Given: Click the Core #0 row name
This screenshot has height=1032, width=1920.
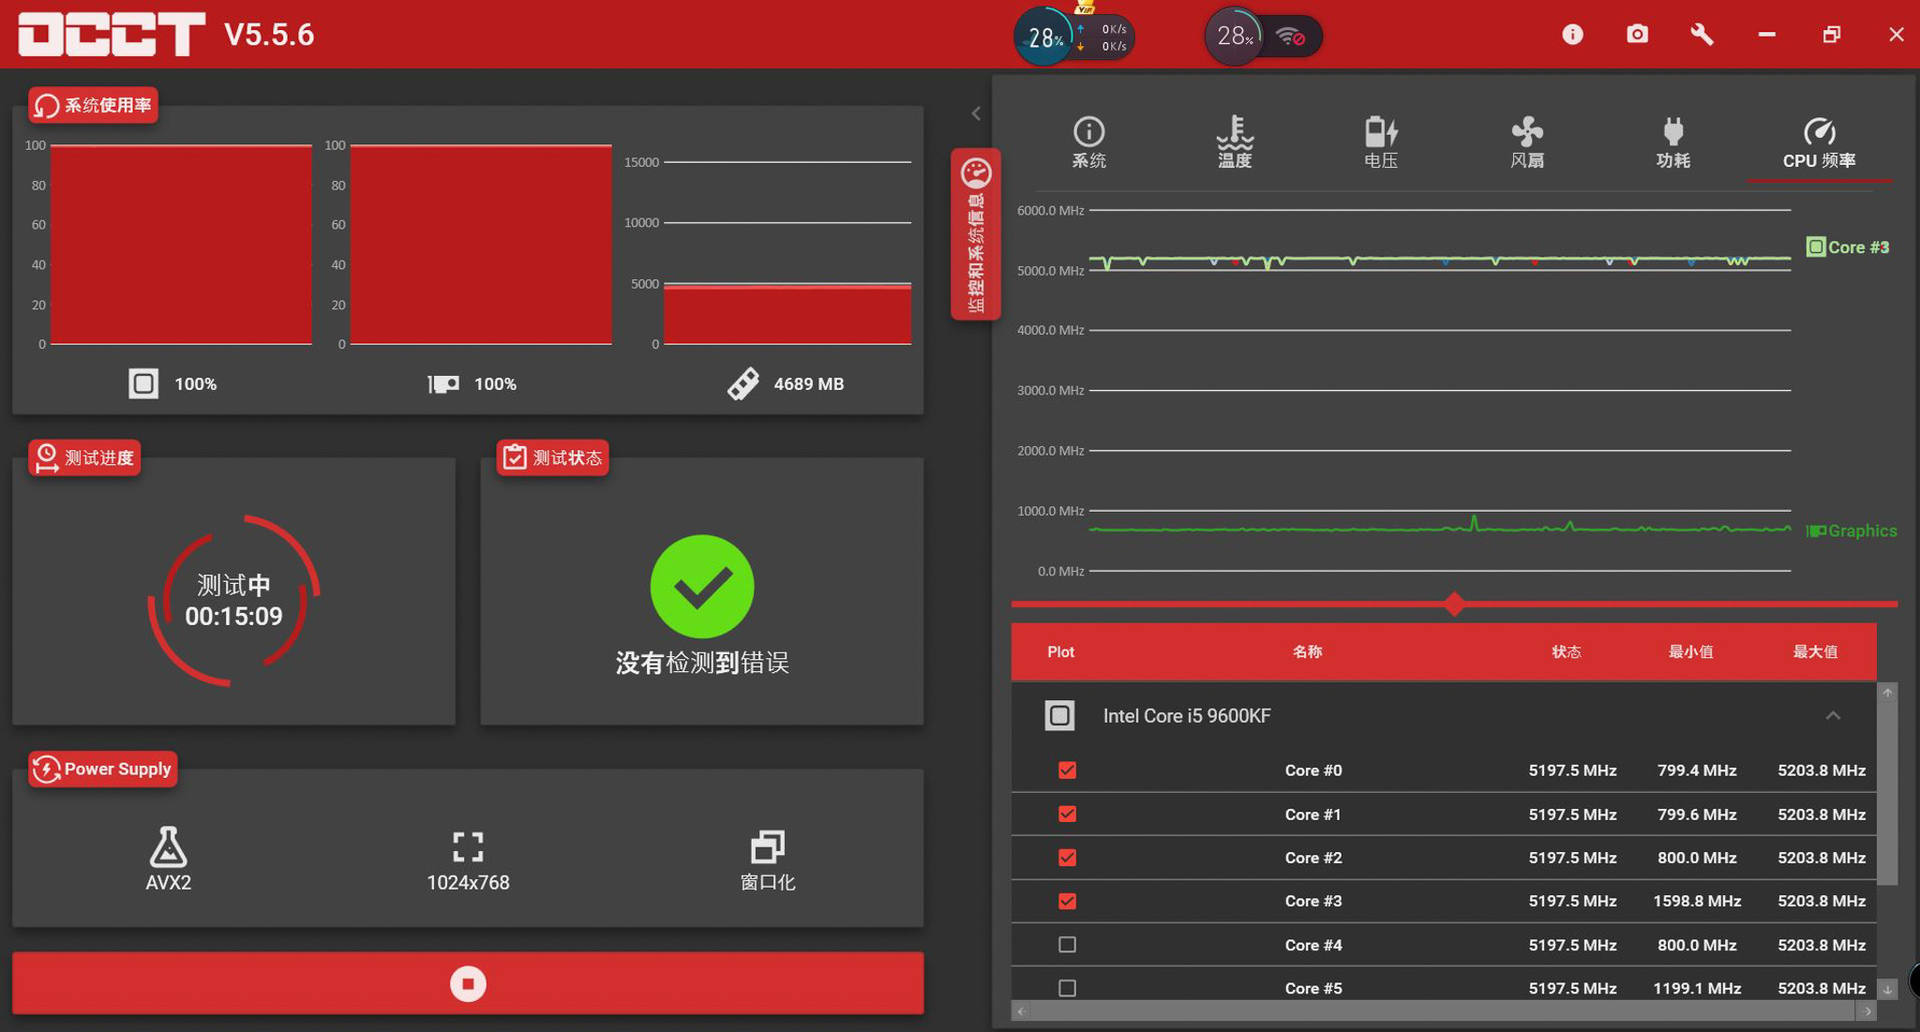Looking at the screenshot, I should [1313, 770].
